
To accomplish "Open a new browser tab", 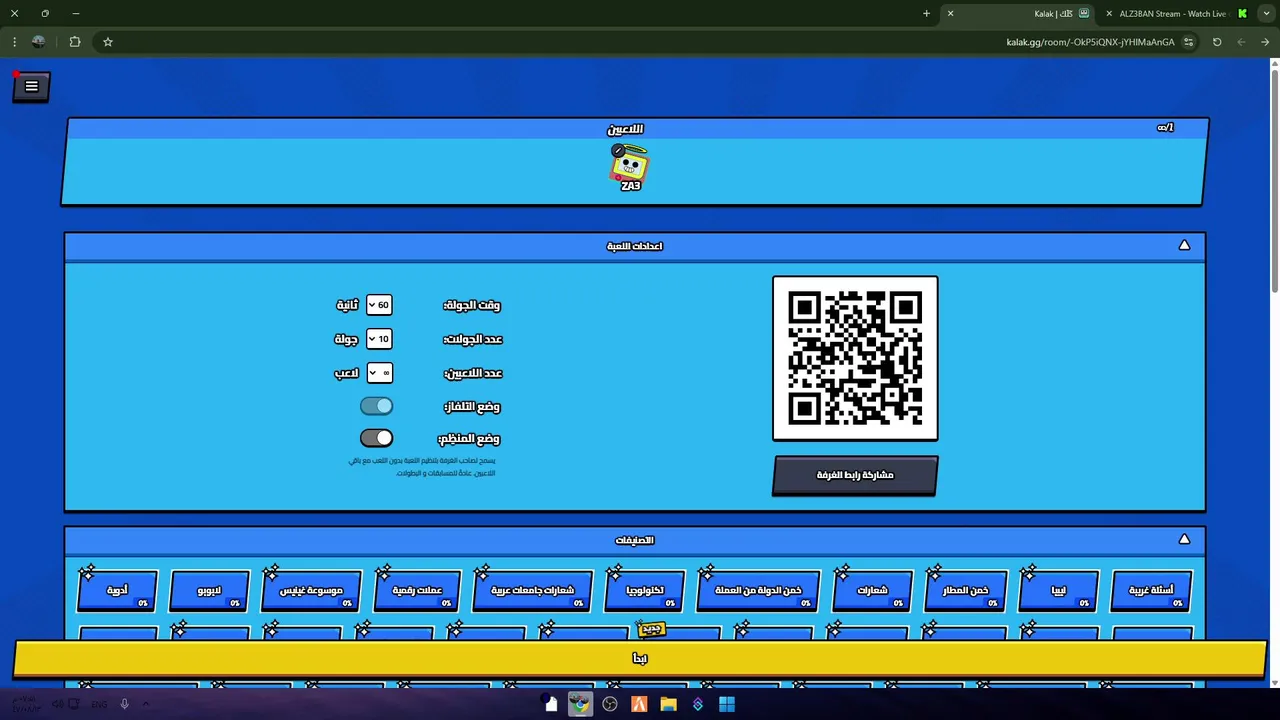I will (x=926, y=14).
